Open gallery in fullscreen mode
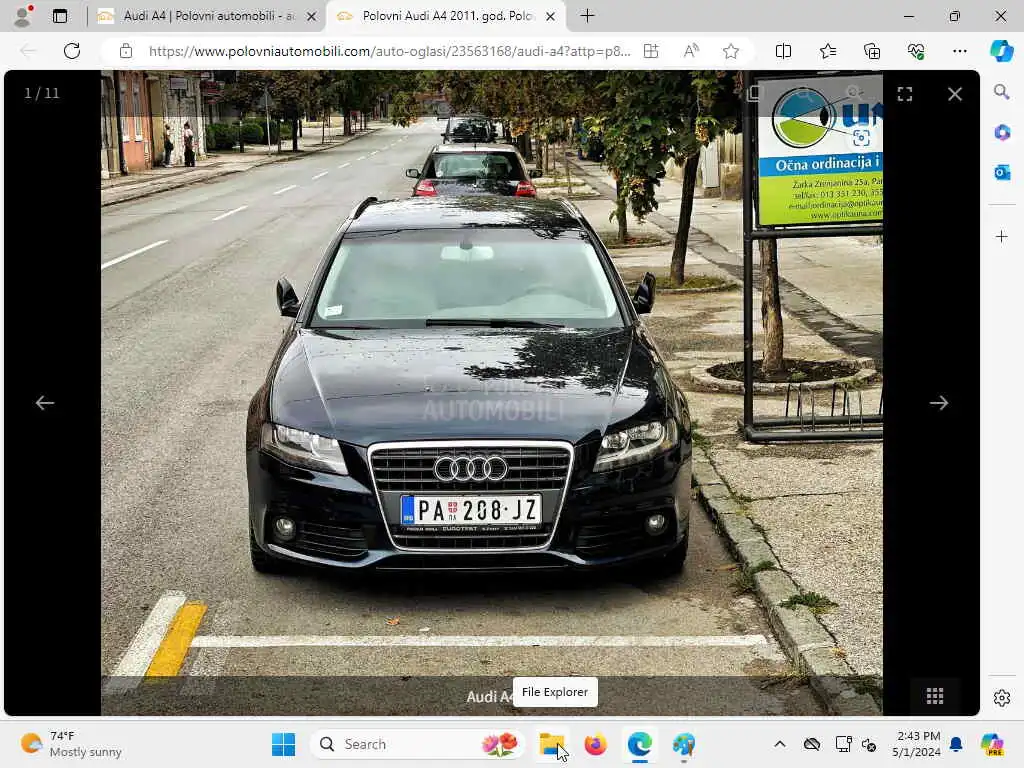This screenshot has height=768, width=1024. click(x=904, y=94)
